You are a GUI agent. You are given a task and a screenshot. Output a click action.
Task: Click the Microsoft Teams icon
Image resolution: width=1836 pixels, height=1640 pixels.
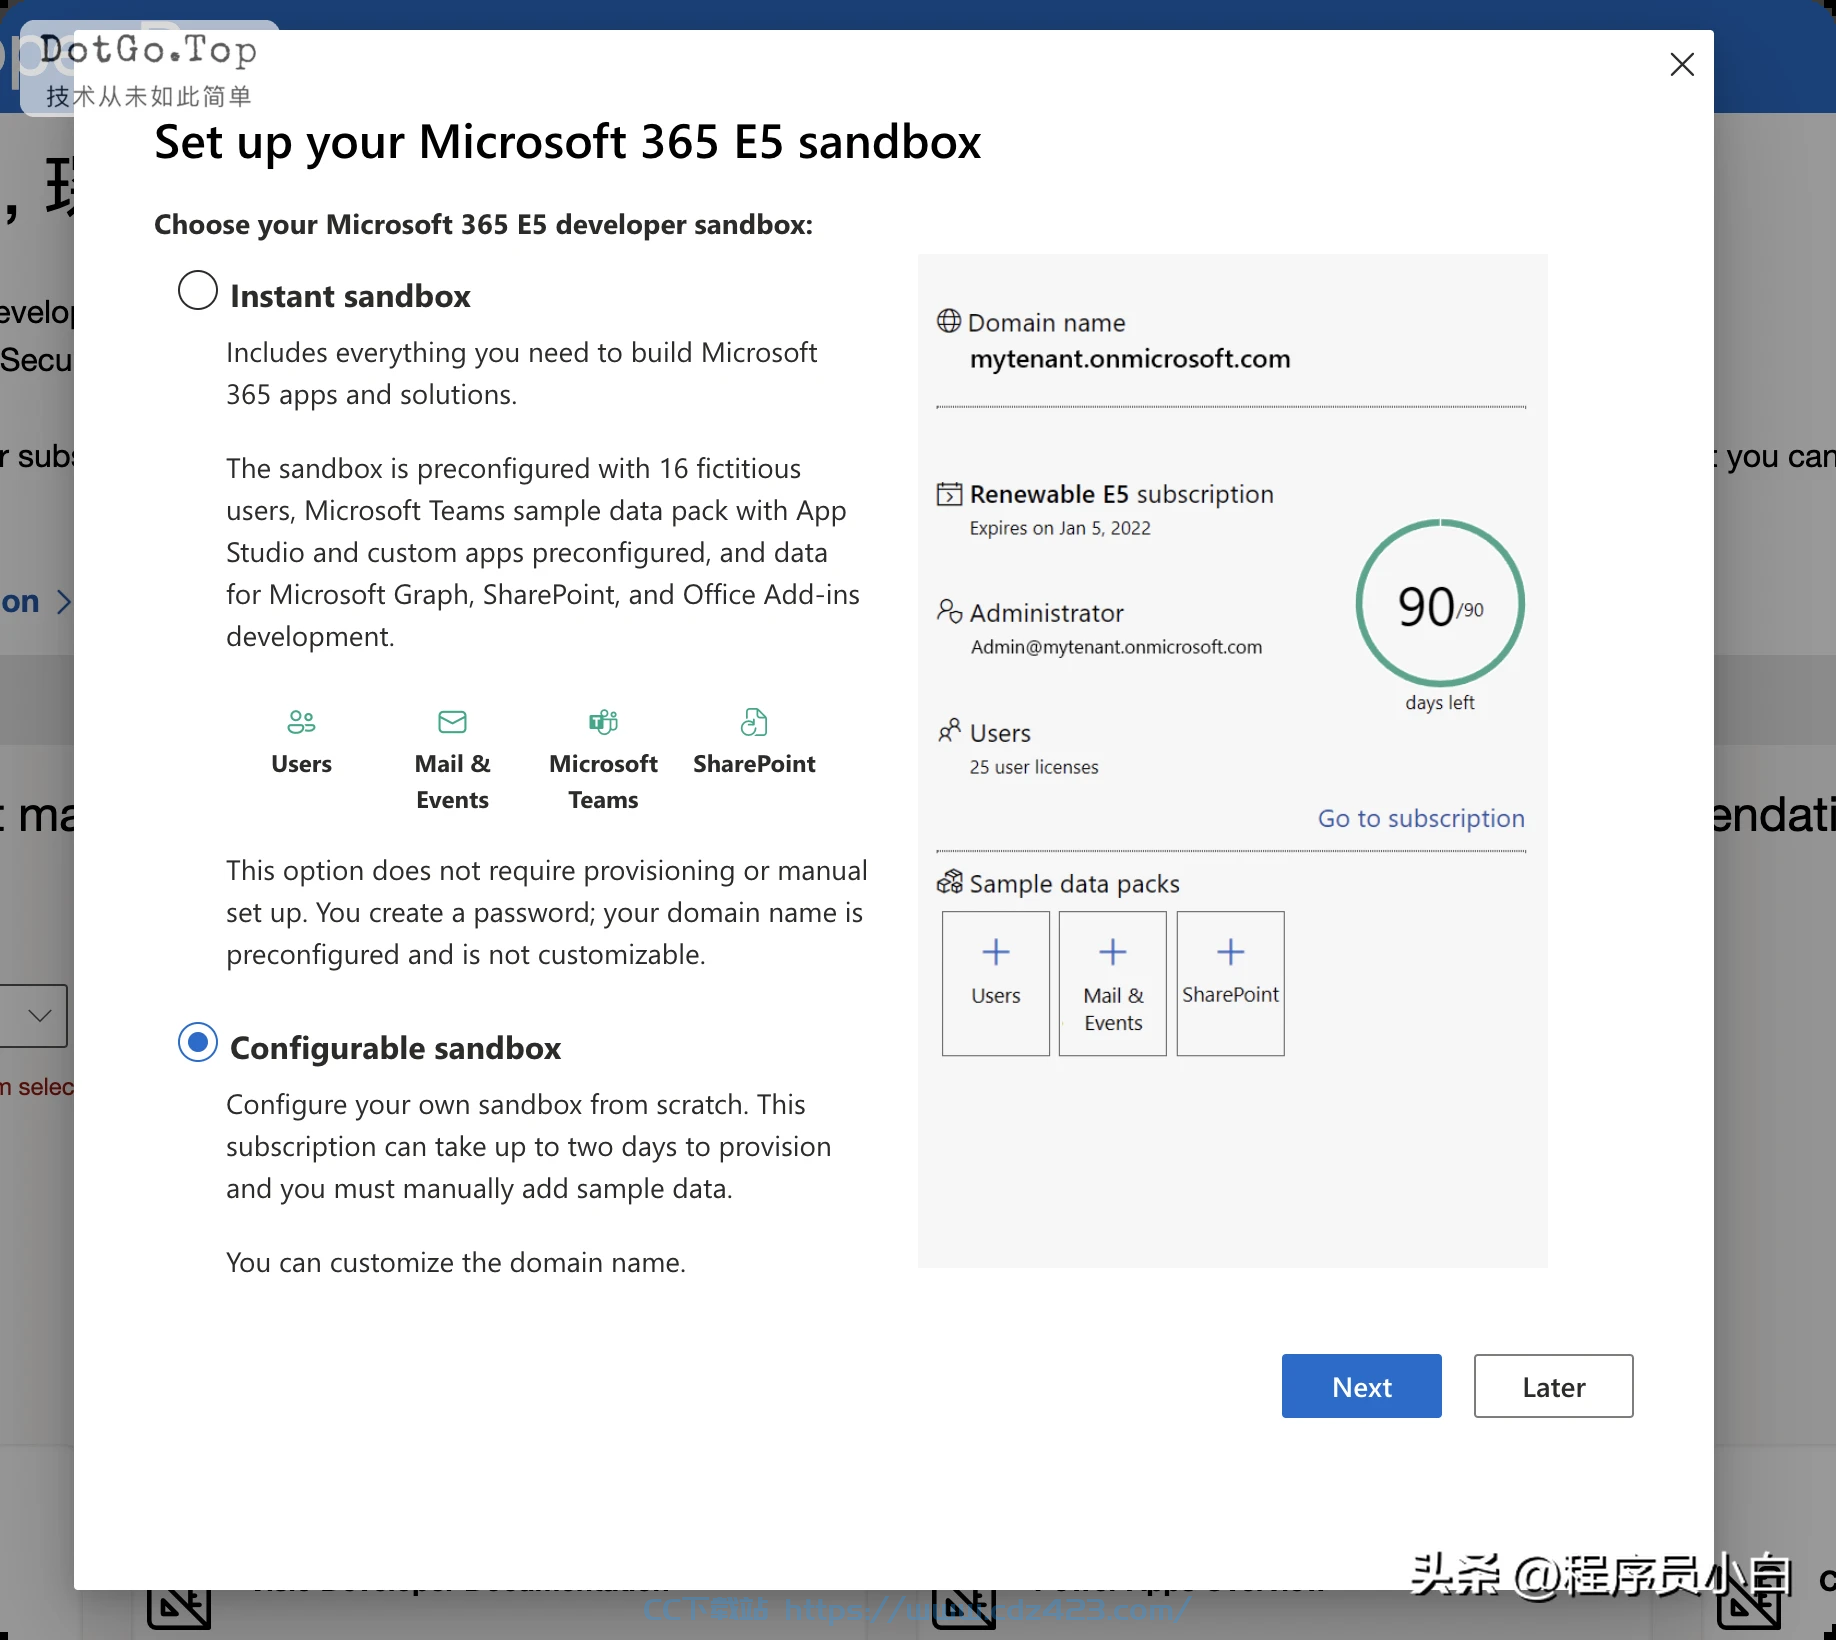[603, 721]
